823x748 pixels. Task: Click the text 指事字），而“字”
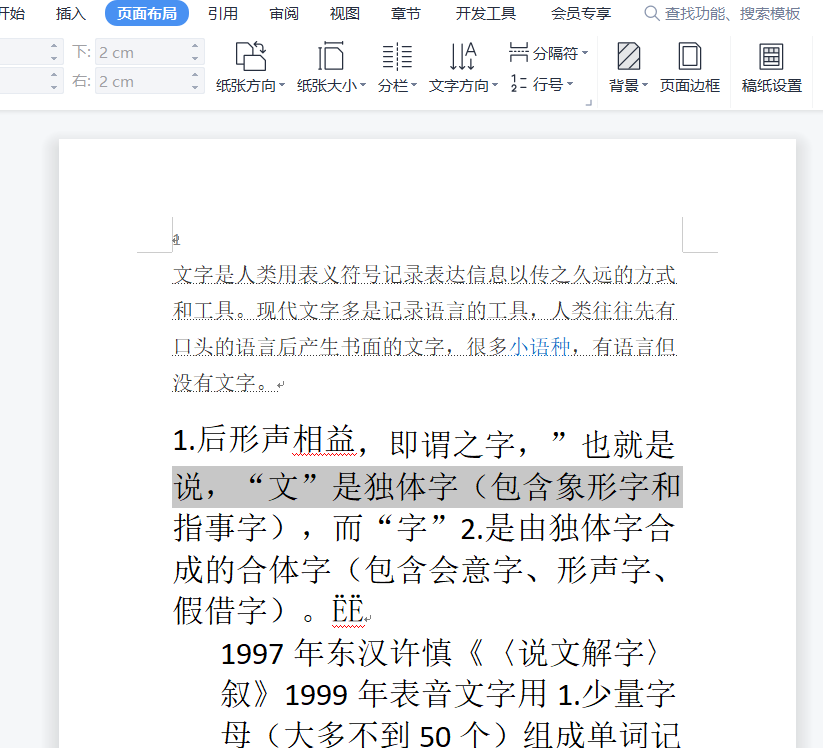click(310, 528)
